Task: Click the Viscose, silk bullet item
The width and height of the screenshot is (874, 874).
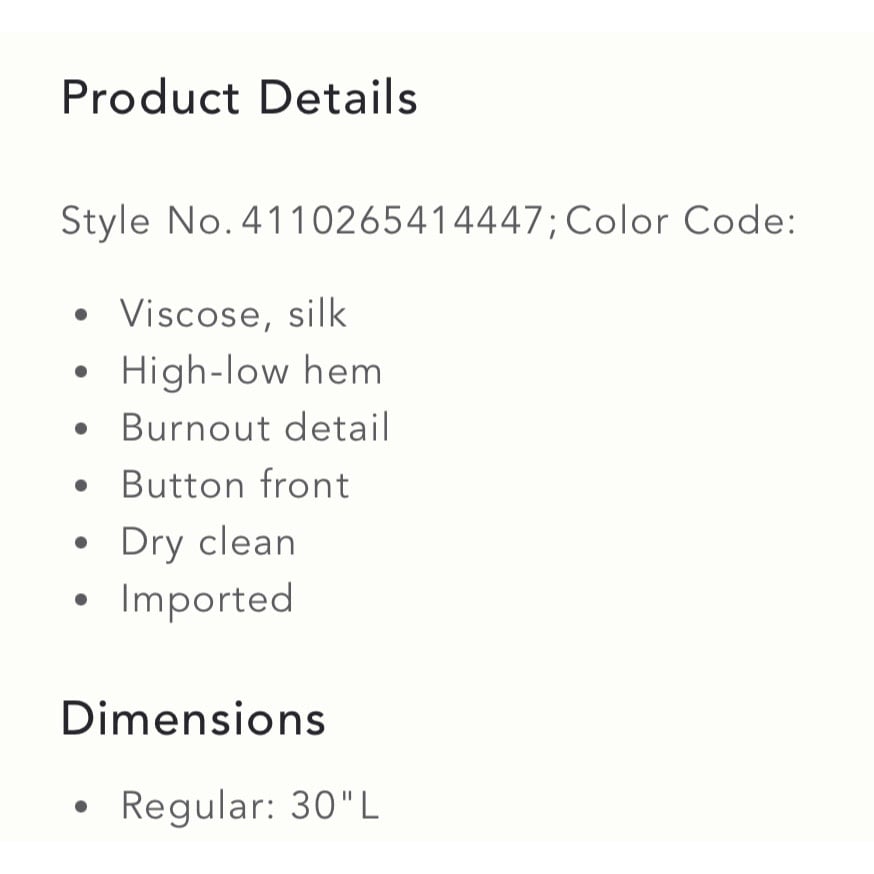Action: (x=234, y=314)
